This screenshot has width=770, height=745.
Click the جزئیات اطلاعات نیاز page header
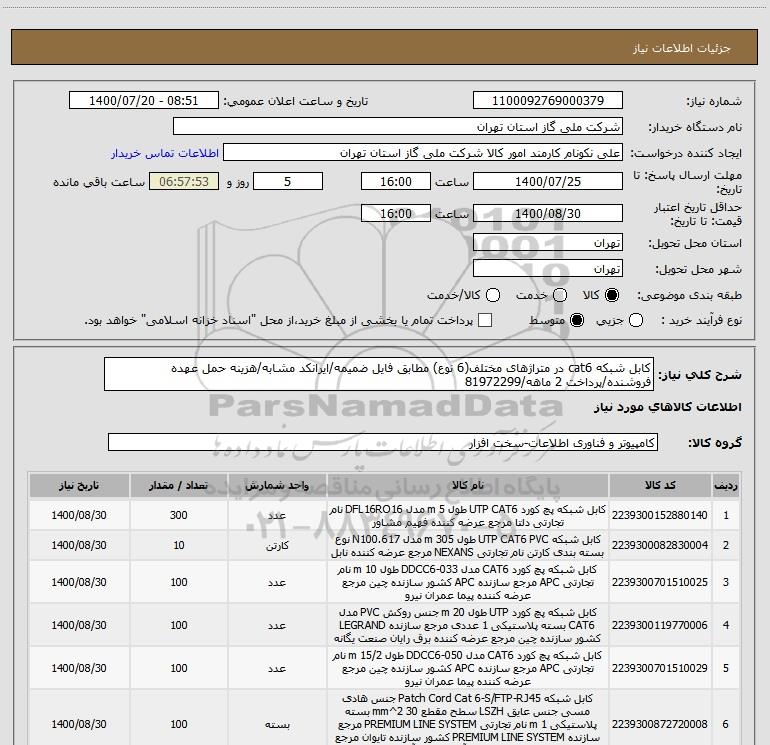tap(681, 48)
